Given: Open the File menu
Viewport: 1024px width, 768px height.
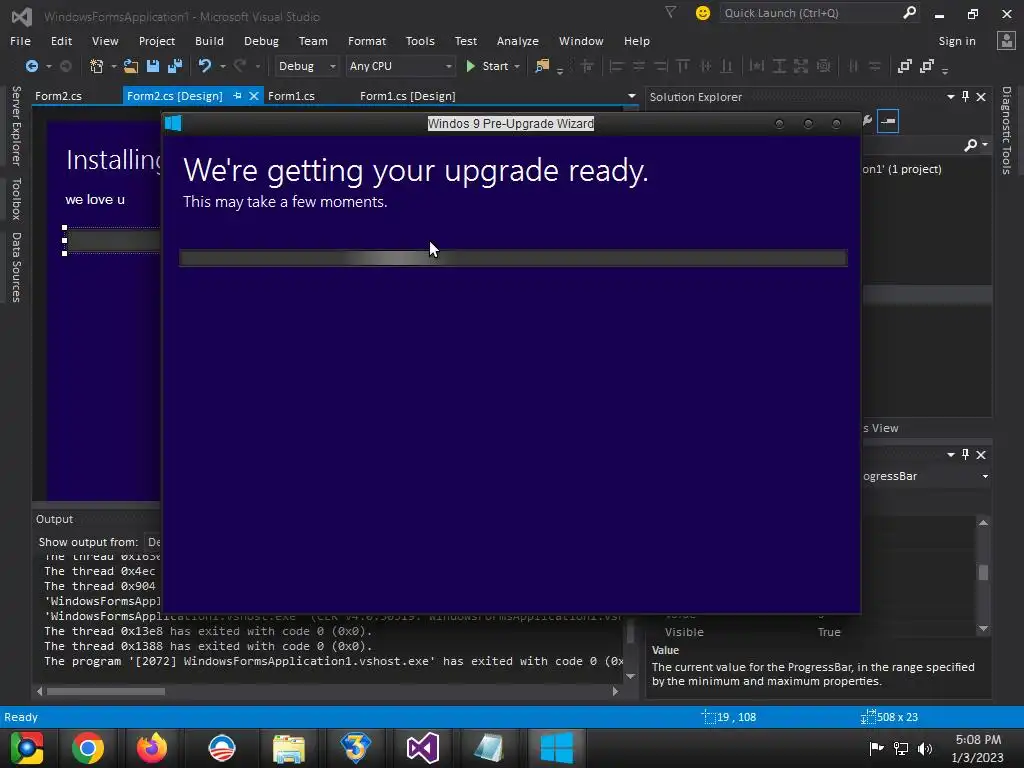Looking at the screenshot, I should point(20,40).
